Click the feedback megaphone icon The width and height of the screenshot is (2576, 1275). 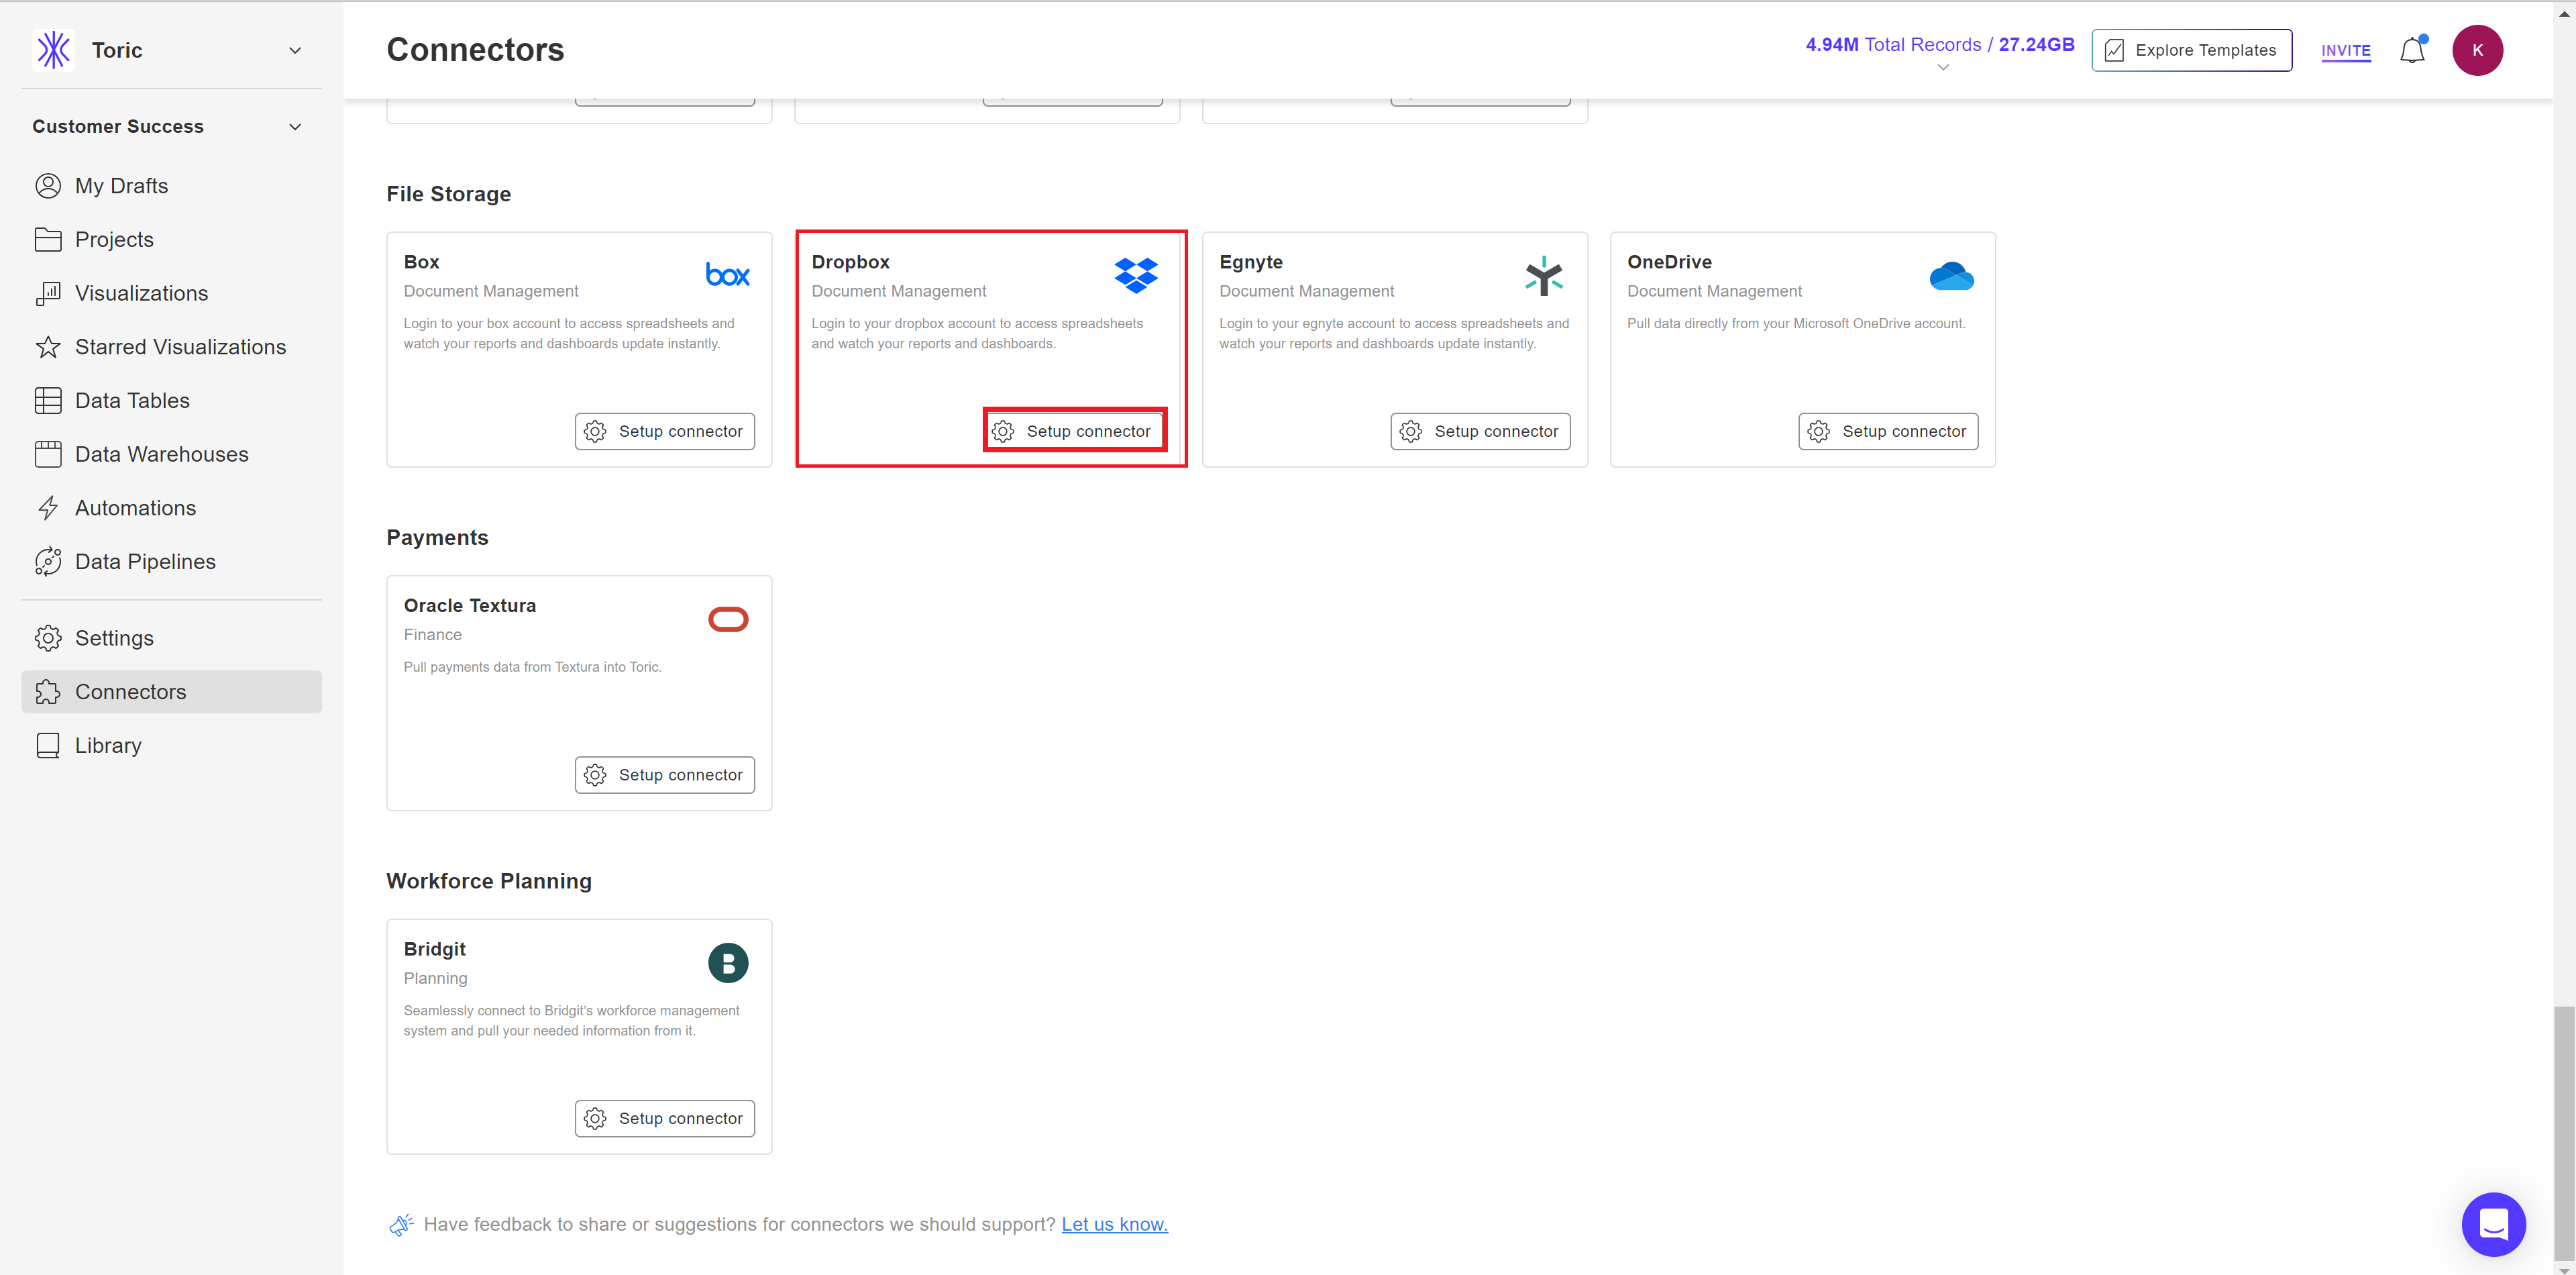401,1224
